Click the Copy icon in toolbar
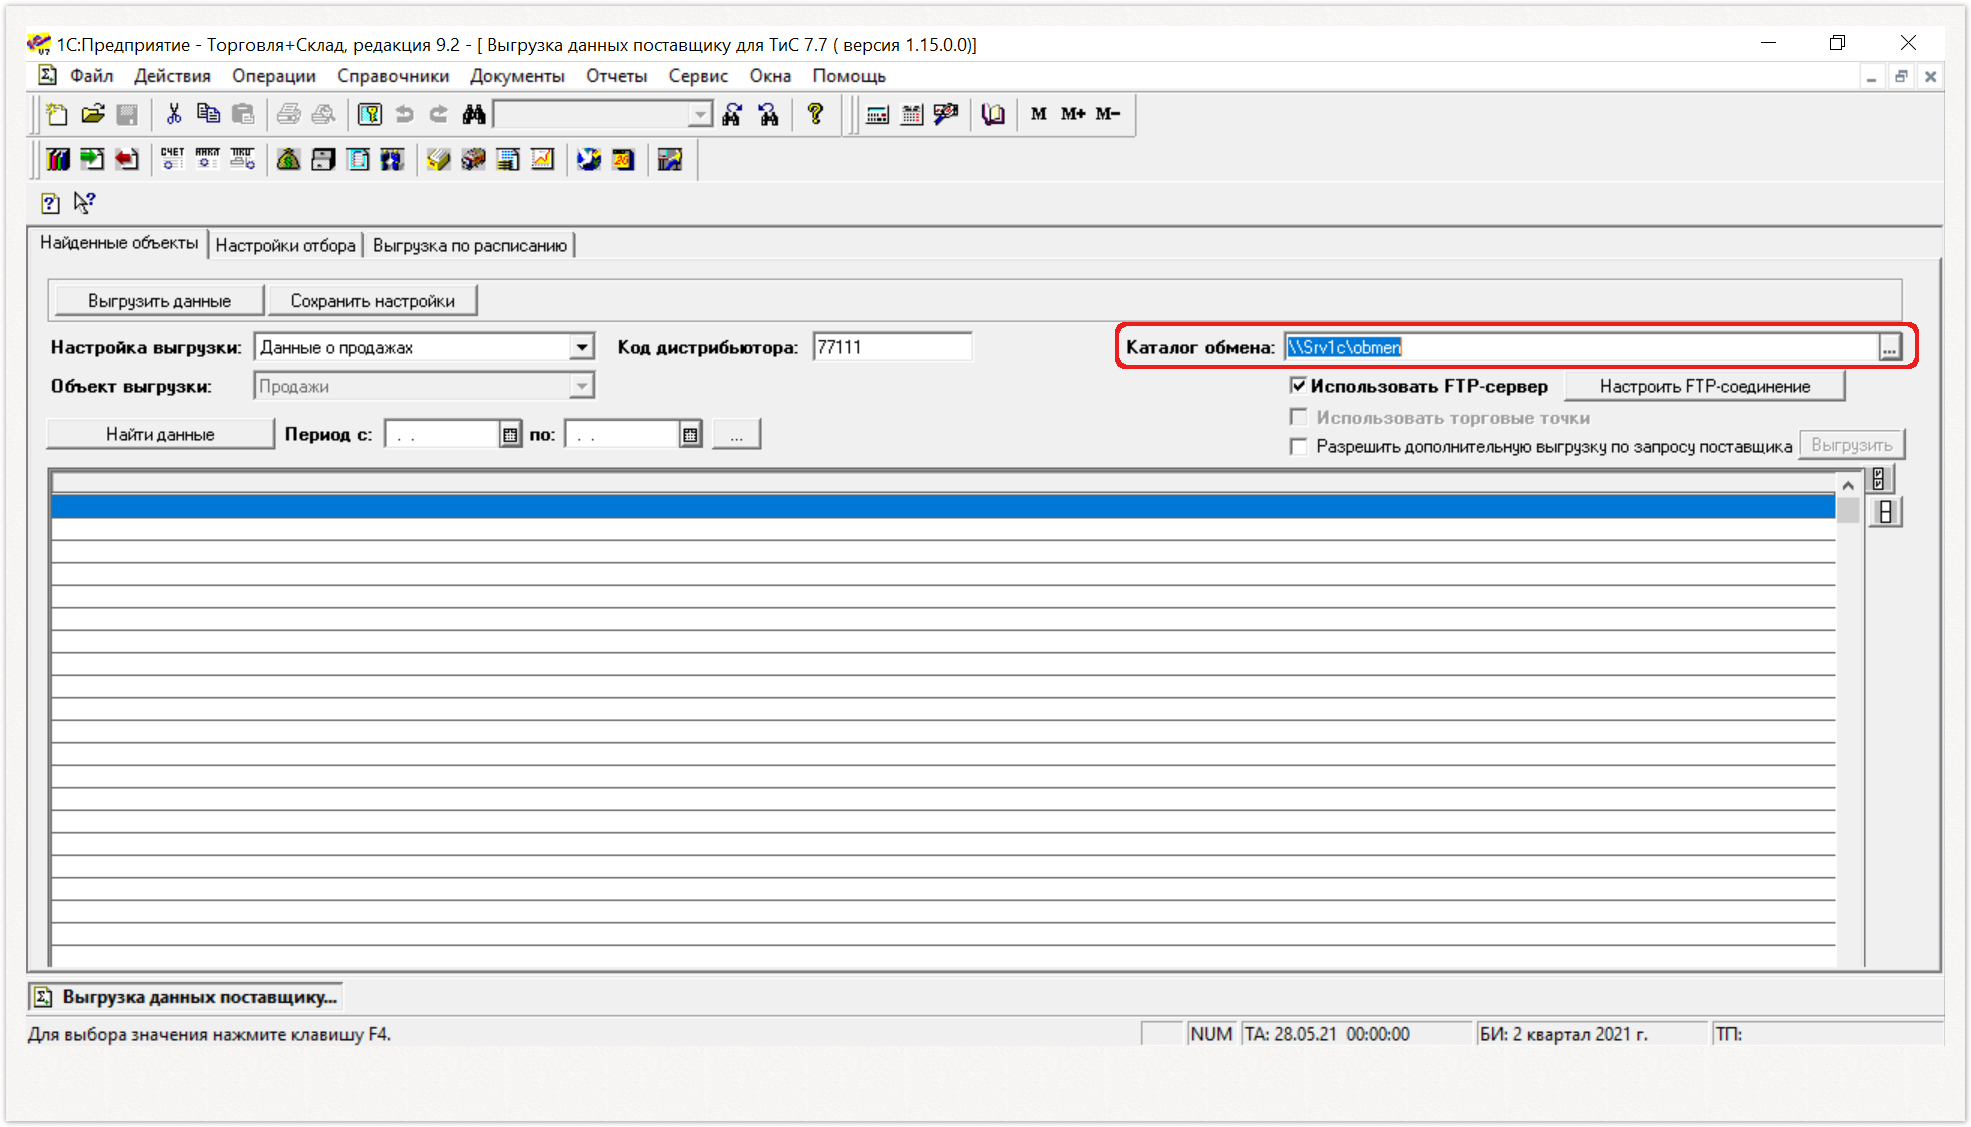The width and height of the screenshot is (1971, 1127). click(208, 115)
